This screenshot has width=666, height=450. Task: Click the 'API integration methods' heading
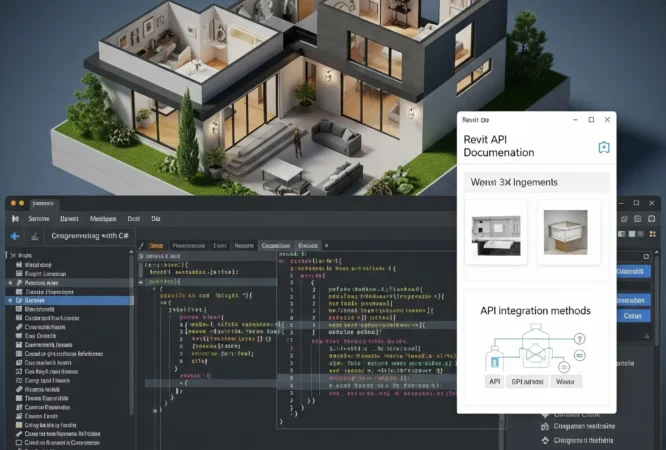[535, 311]
